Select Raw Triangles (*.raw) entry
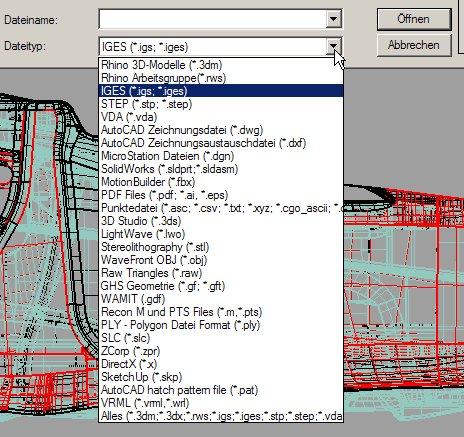Screen dimensions: 464x437 (x=221, y=273)
